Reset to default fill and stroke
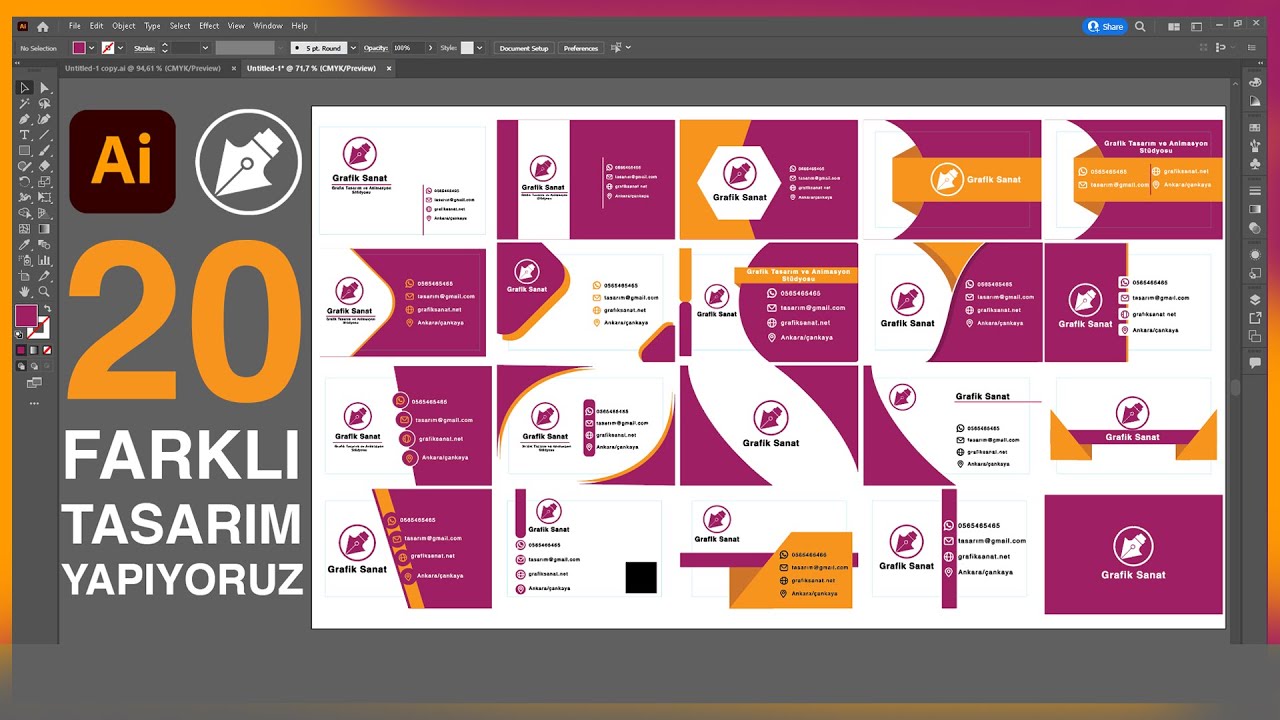 click(19, 337)
